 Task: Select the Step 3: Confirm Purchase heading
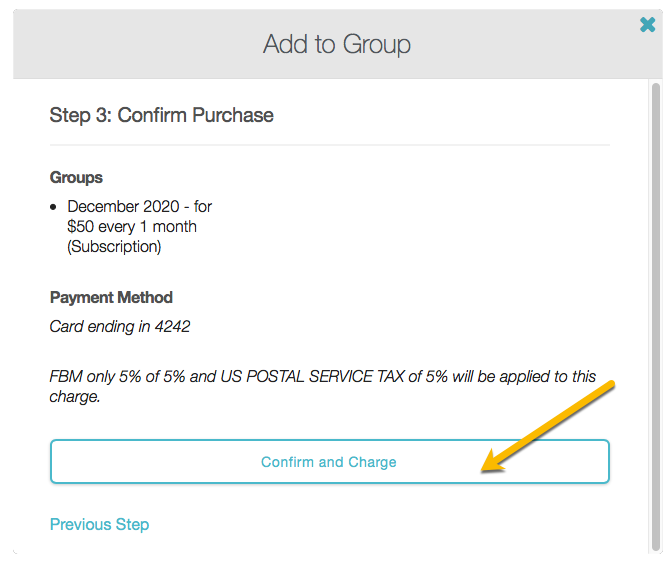click(161, 115)
